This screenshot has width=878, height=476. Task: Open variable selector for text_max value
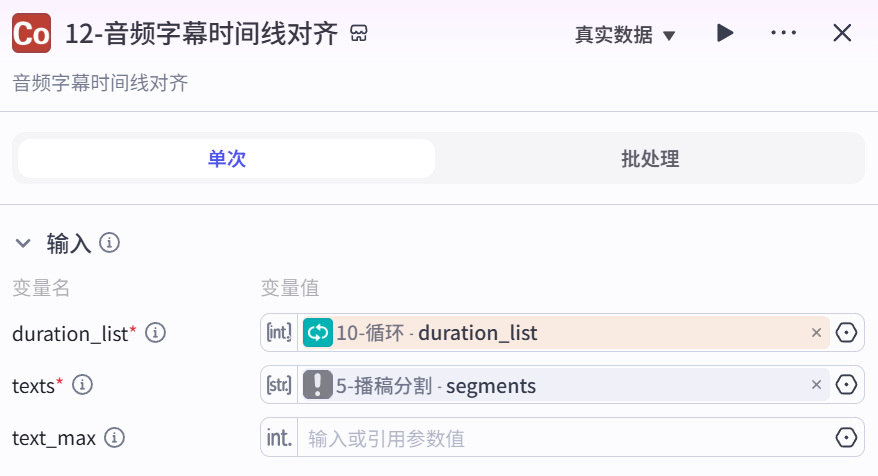click(846, 437)
